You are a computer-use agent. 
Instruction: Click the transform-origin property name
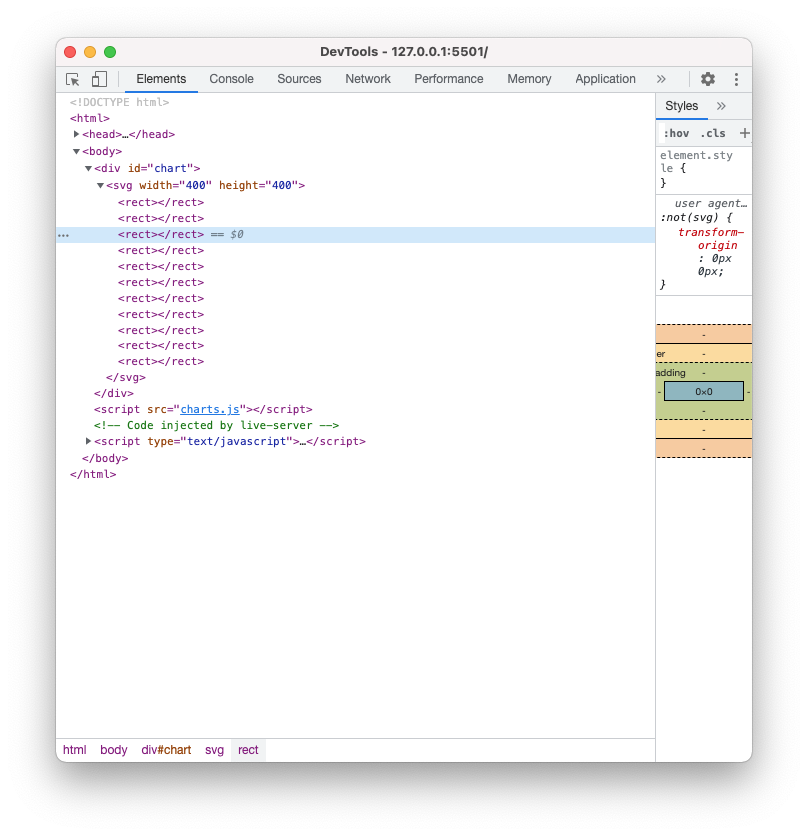click(x=710, y=239)
